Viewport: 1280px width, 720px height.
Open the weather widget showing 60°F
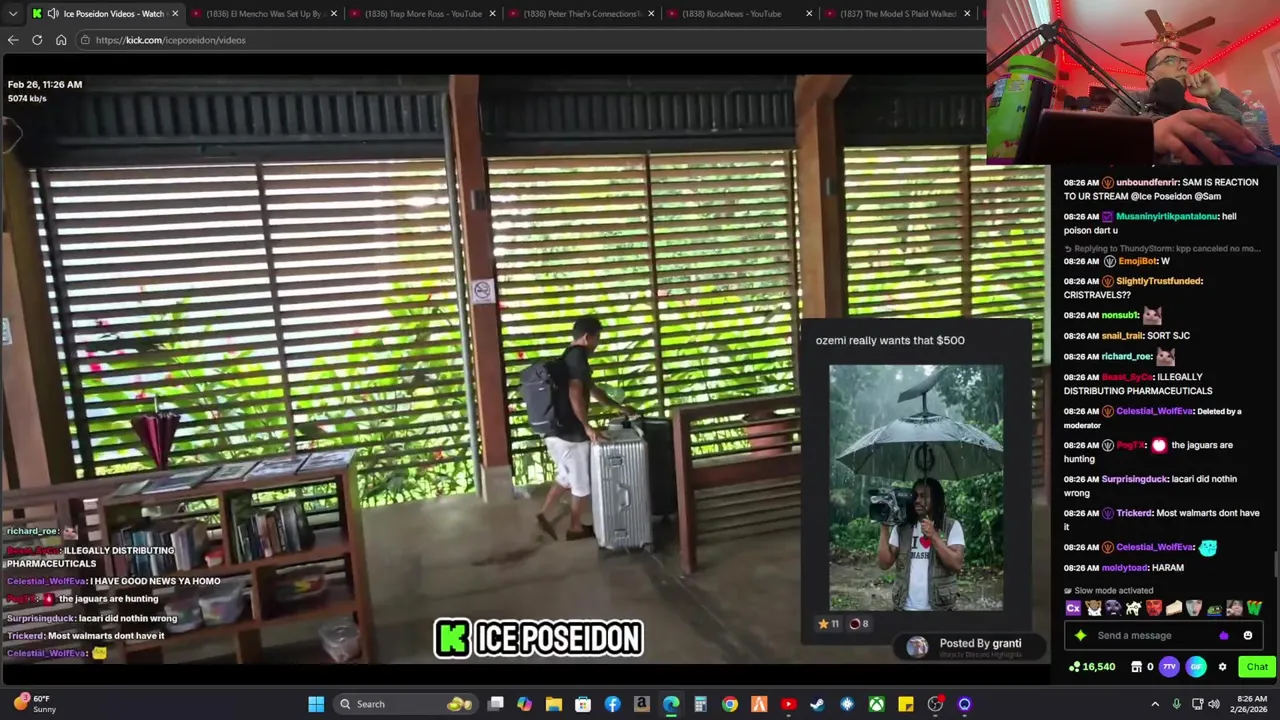(x=35, y=704)
